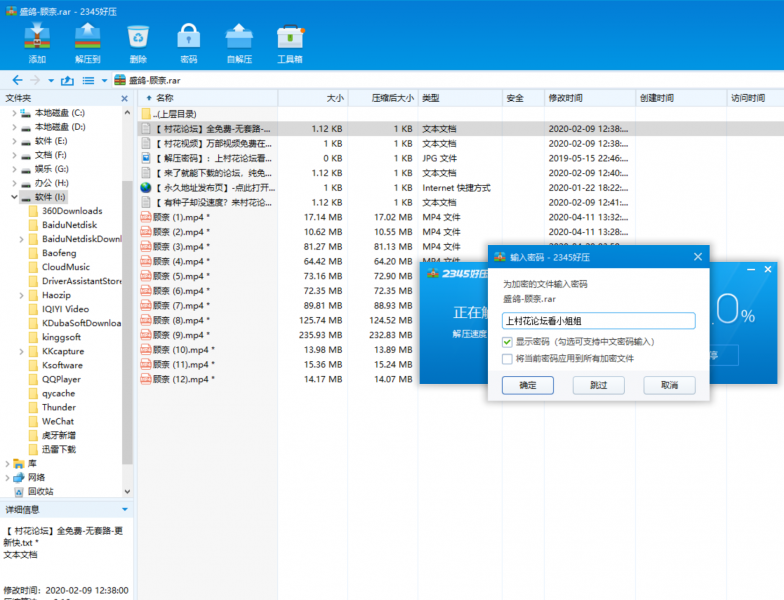Expand the Haozip folder node
The image size is (784, 600).
click(21, 295)
